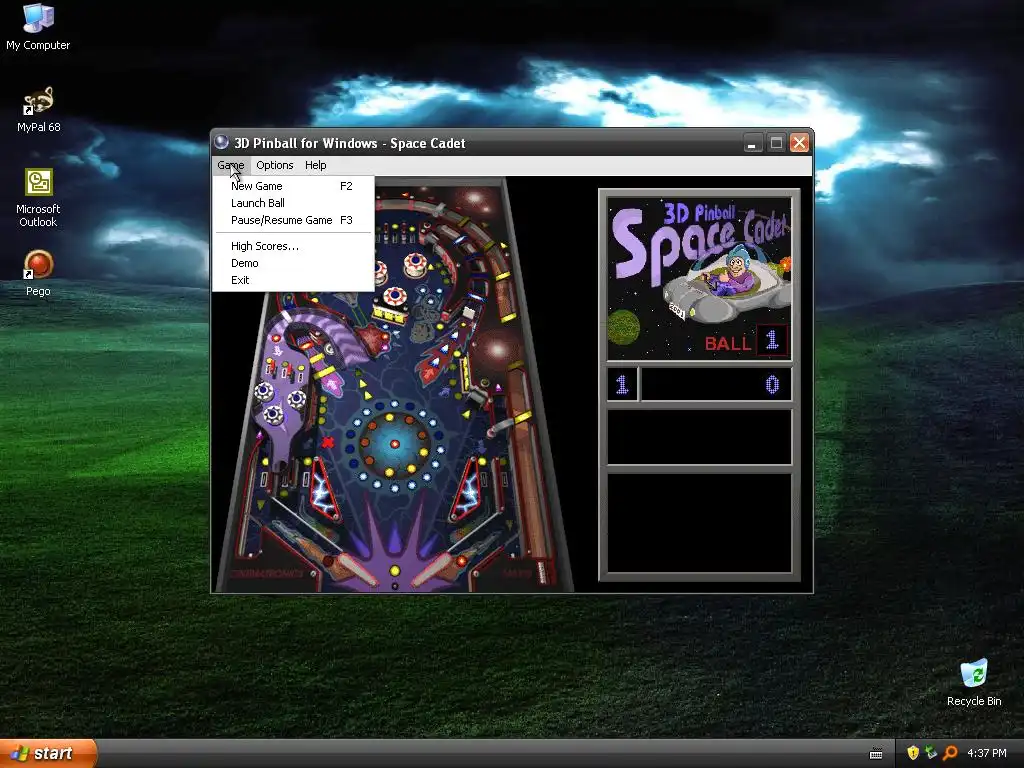
Task: Open the Help menu
Action: (315, 165)
